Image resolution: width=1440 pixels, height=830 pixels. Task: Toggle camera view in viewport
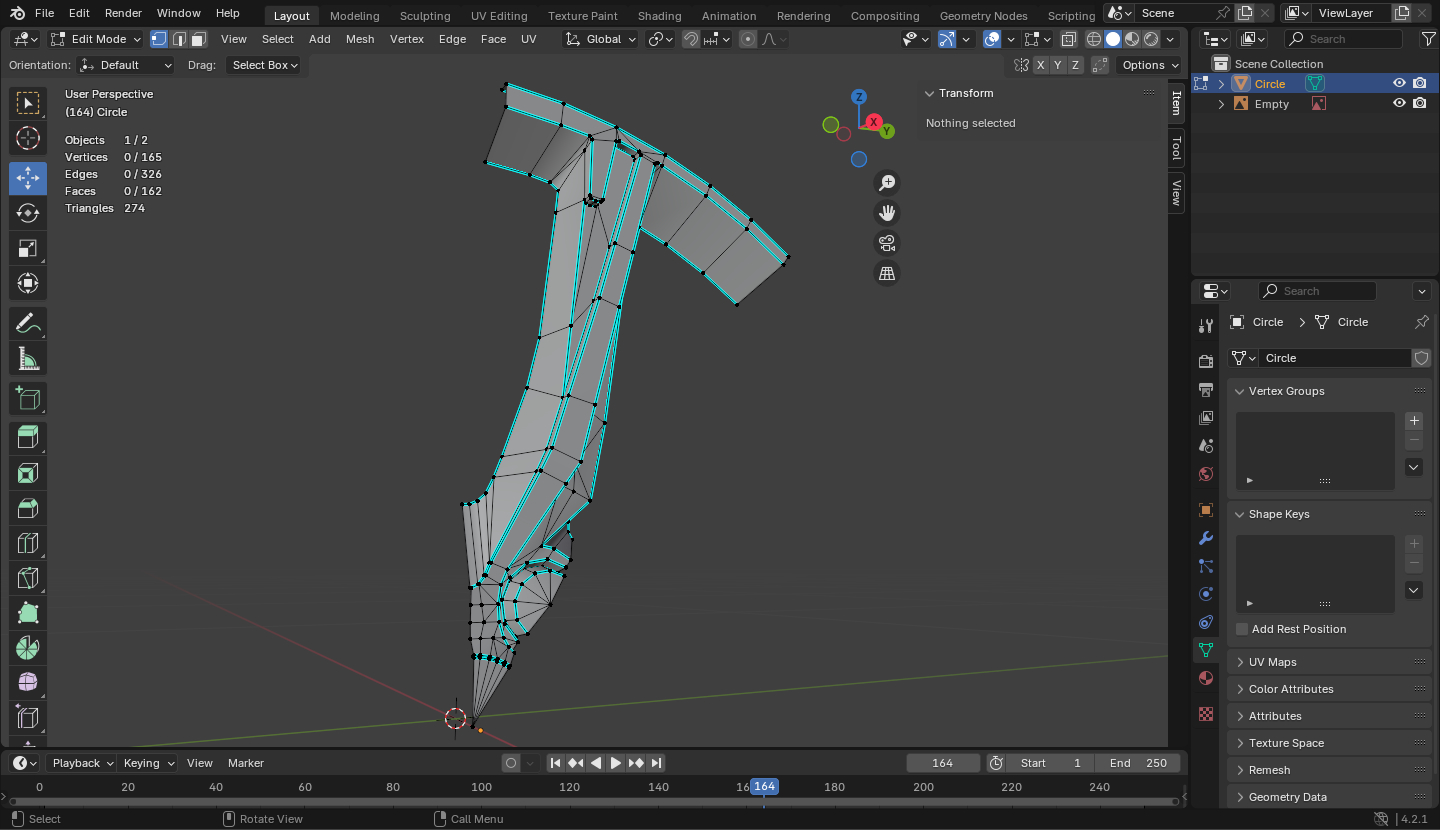click(x=886, y=243)
